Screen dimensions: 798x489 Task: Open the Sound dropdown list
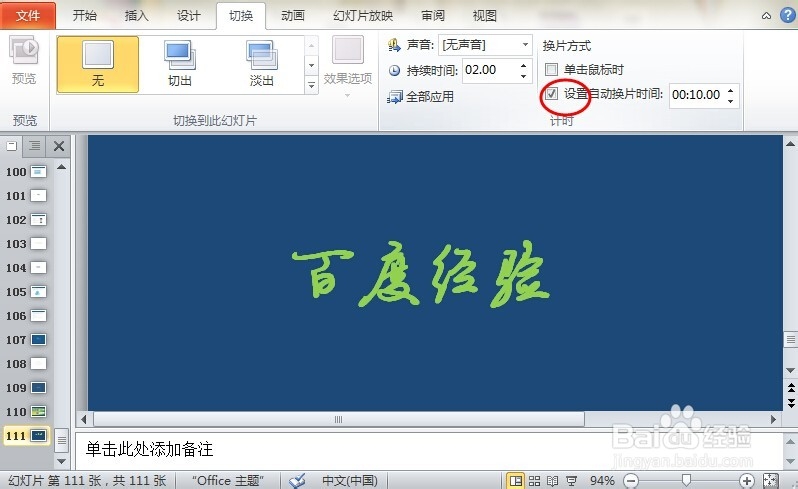(x=525, y=45)
